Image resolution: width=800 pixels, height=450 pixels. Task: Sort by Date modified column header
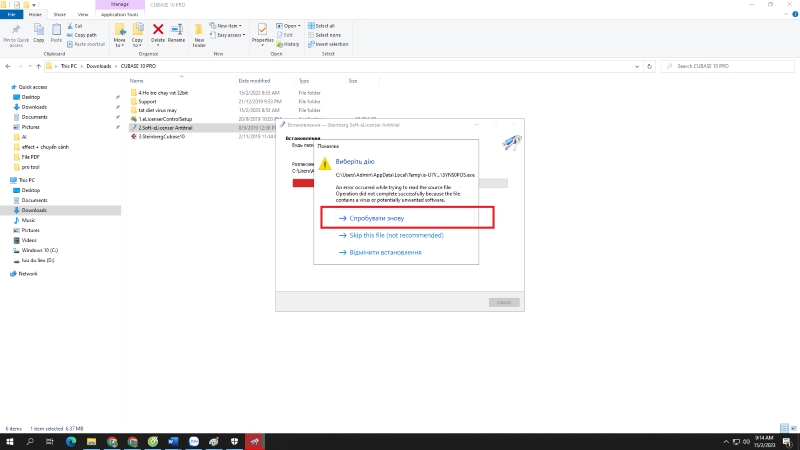click(254, 81)
